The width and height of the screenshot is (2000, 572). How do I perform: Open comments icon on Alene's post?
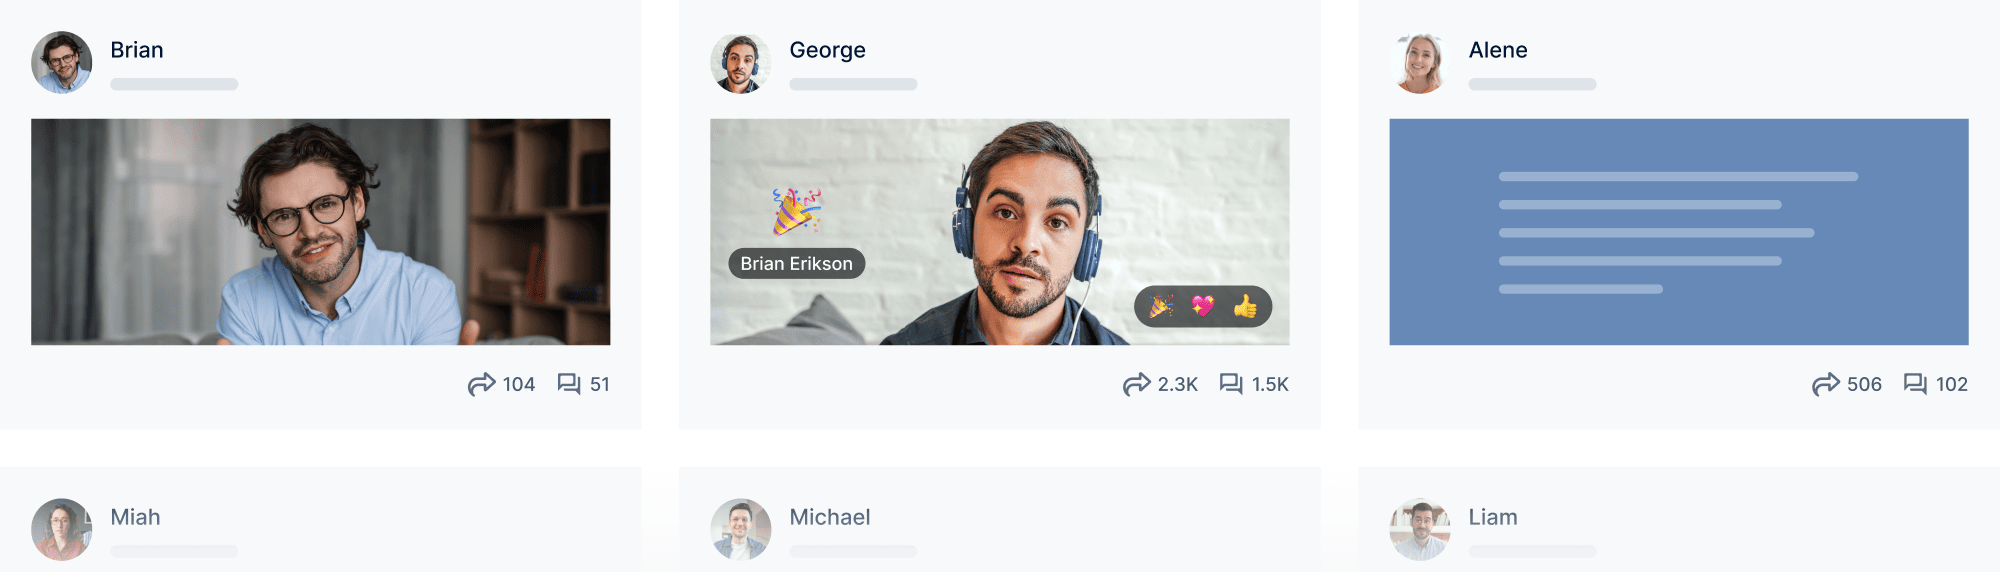[1915, 384]
